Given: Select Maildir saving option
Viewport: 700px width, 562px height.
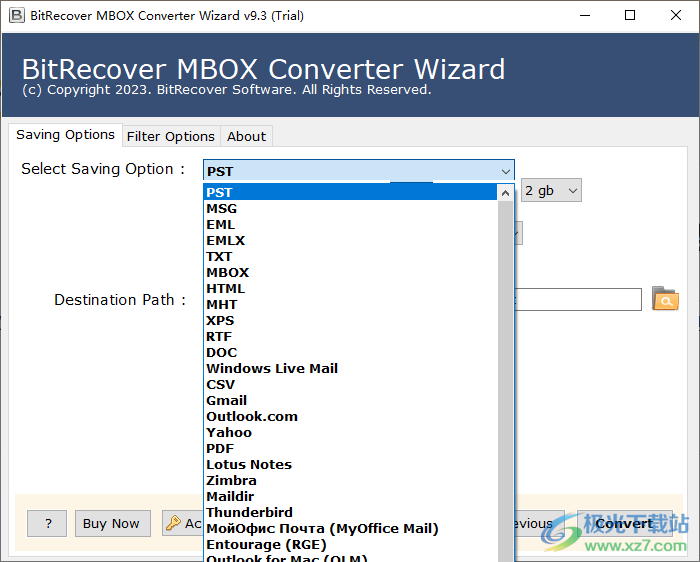Looking at the screenshot, I should pos(350,496).
